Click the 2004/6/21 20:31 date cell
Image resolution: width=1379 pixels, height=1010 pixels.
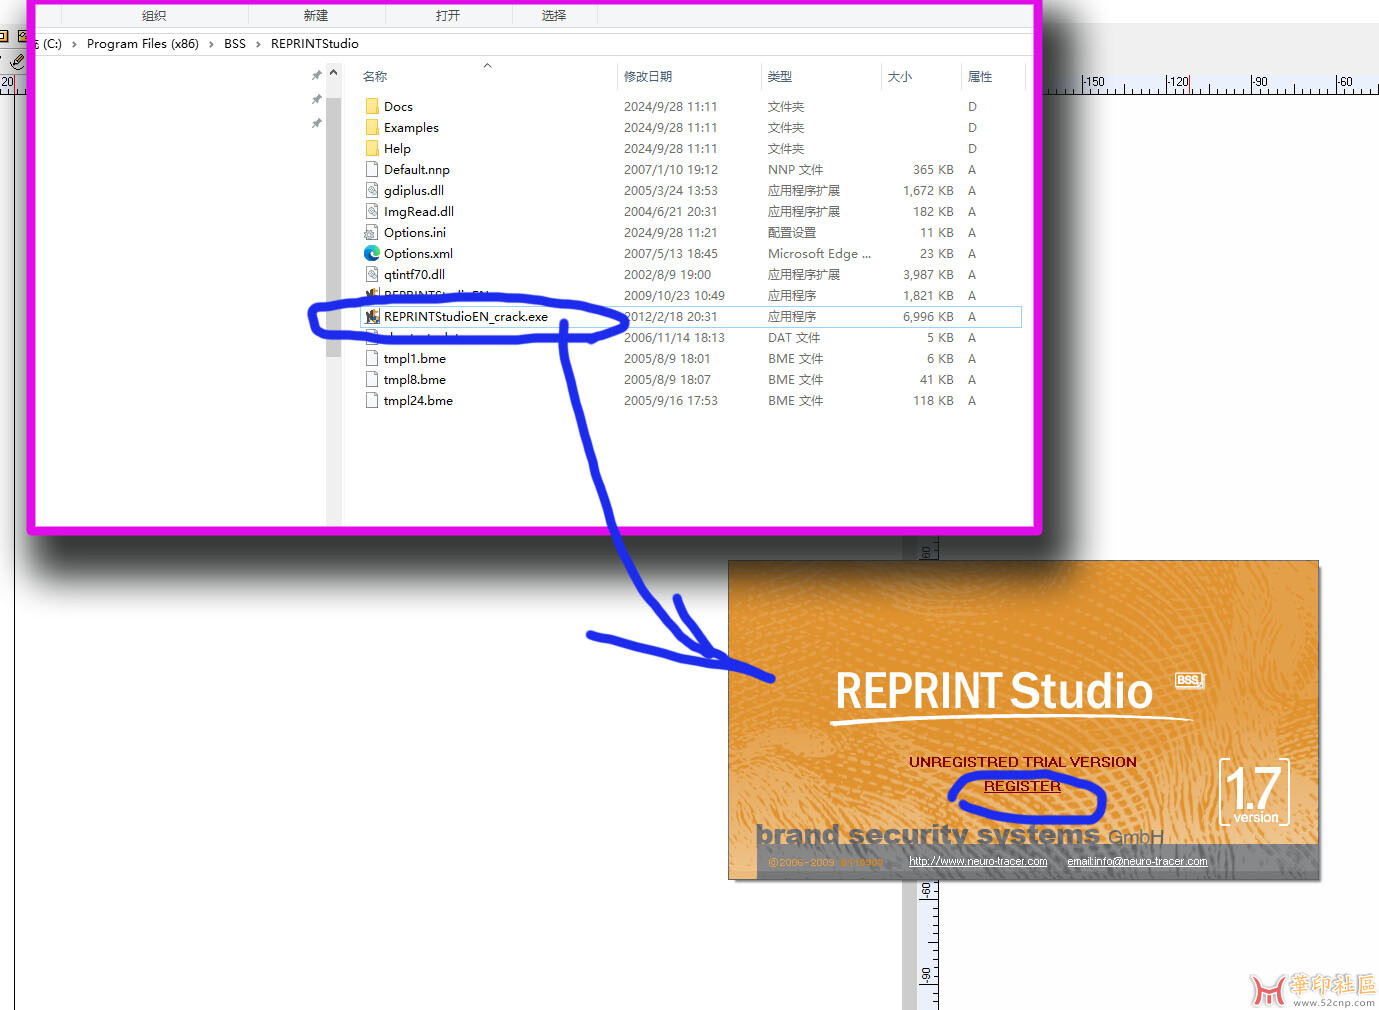point(671,211)
